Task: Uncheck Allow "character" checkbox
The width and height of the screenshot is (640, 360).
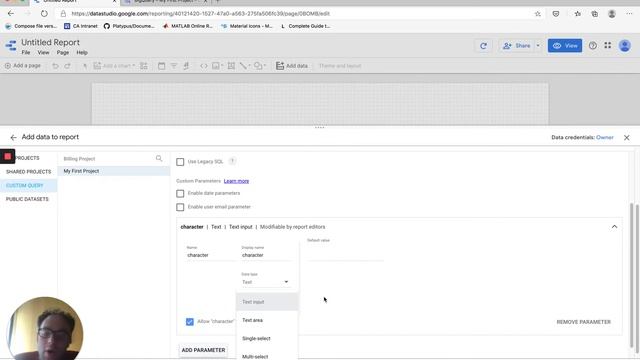Action: pos(190,322)
